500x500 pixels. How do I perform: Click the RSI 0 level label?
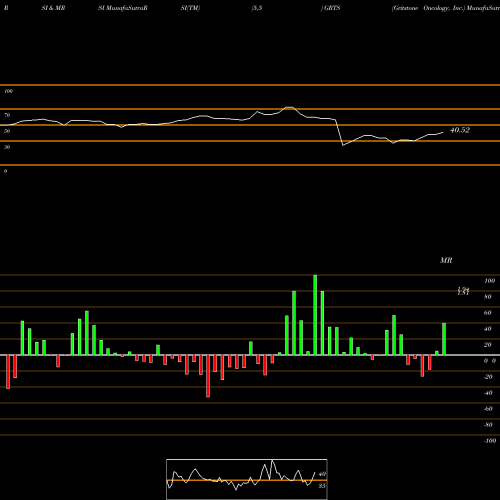5,171
